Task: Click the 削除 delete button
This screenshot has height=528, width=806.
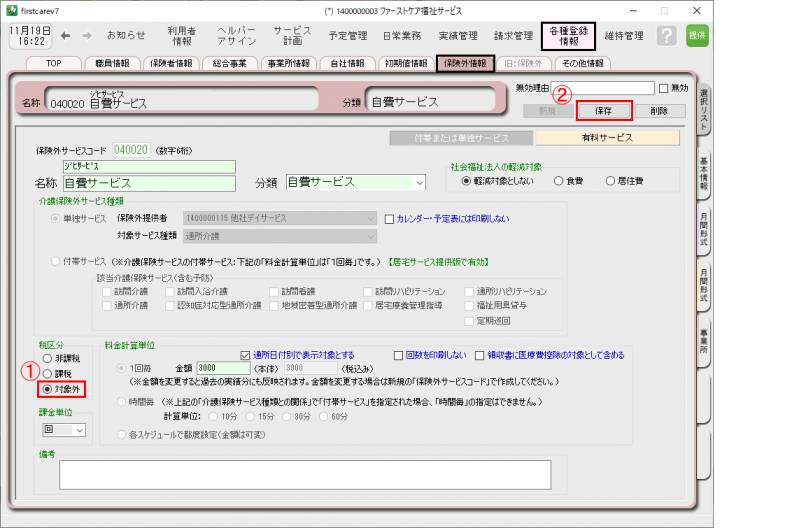Action: point(658,111)
